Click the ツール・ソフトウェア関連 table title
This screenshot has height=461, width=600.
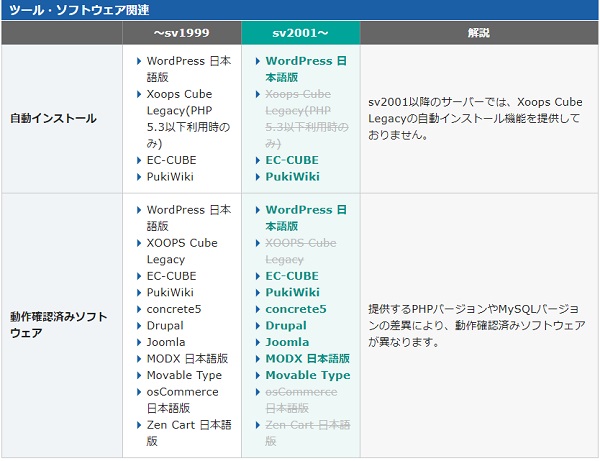click(79, 10)
